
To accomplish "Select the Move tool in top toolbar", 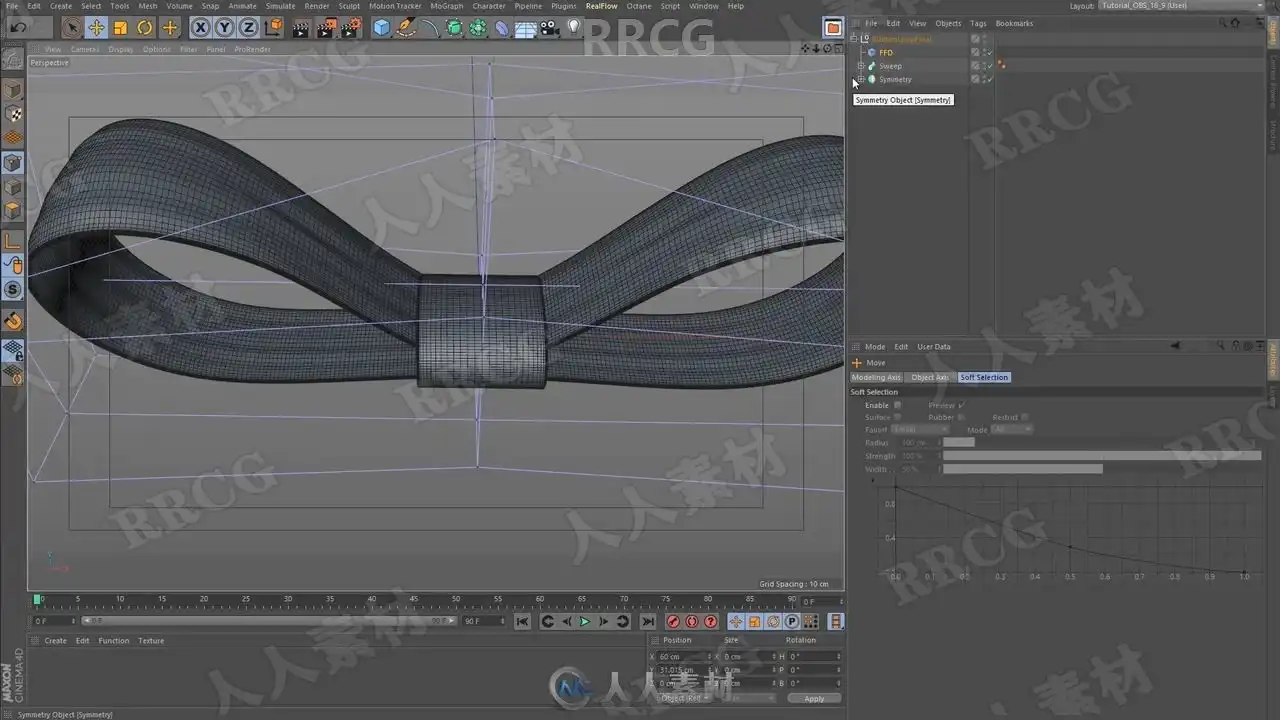I will pos(96,28).
